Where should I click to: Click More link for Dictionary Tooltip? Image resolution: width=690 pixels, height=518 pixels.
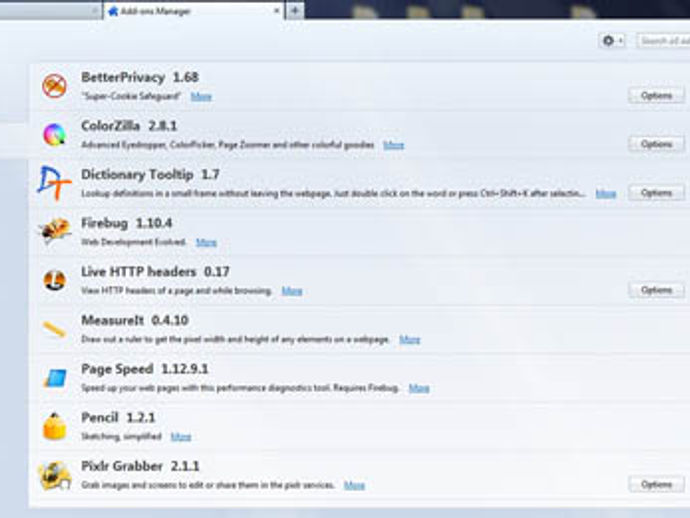pyautogui.click(x=606, y=194)
